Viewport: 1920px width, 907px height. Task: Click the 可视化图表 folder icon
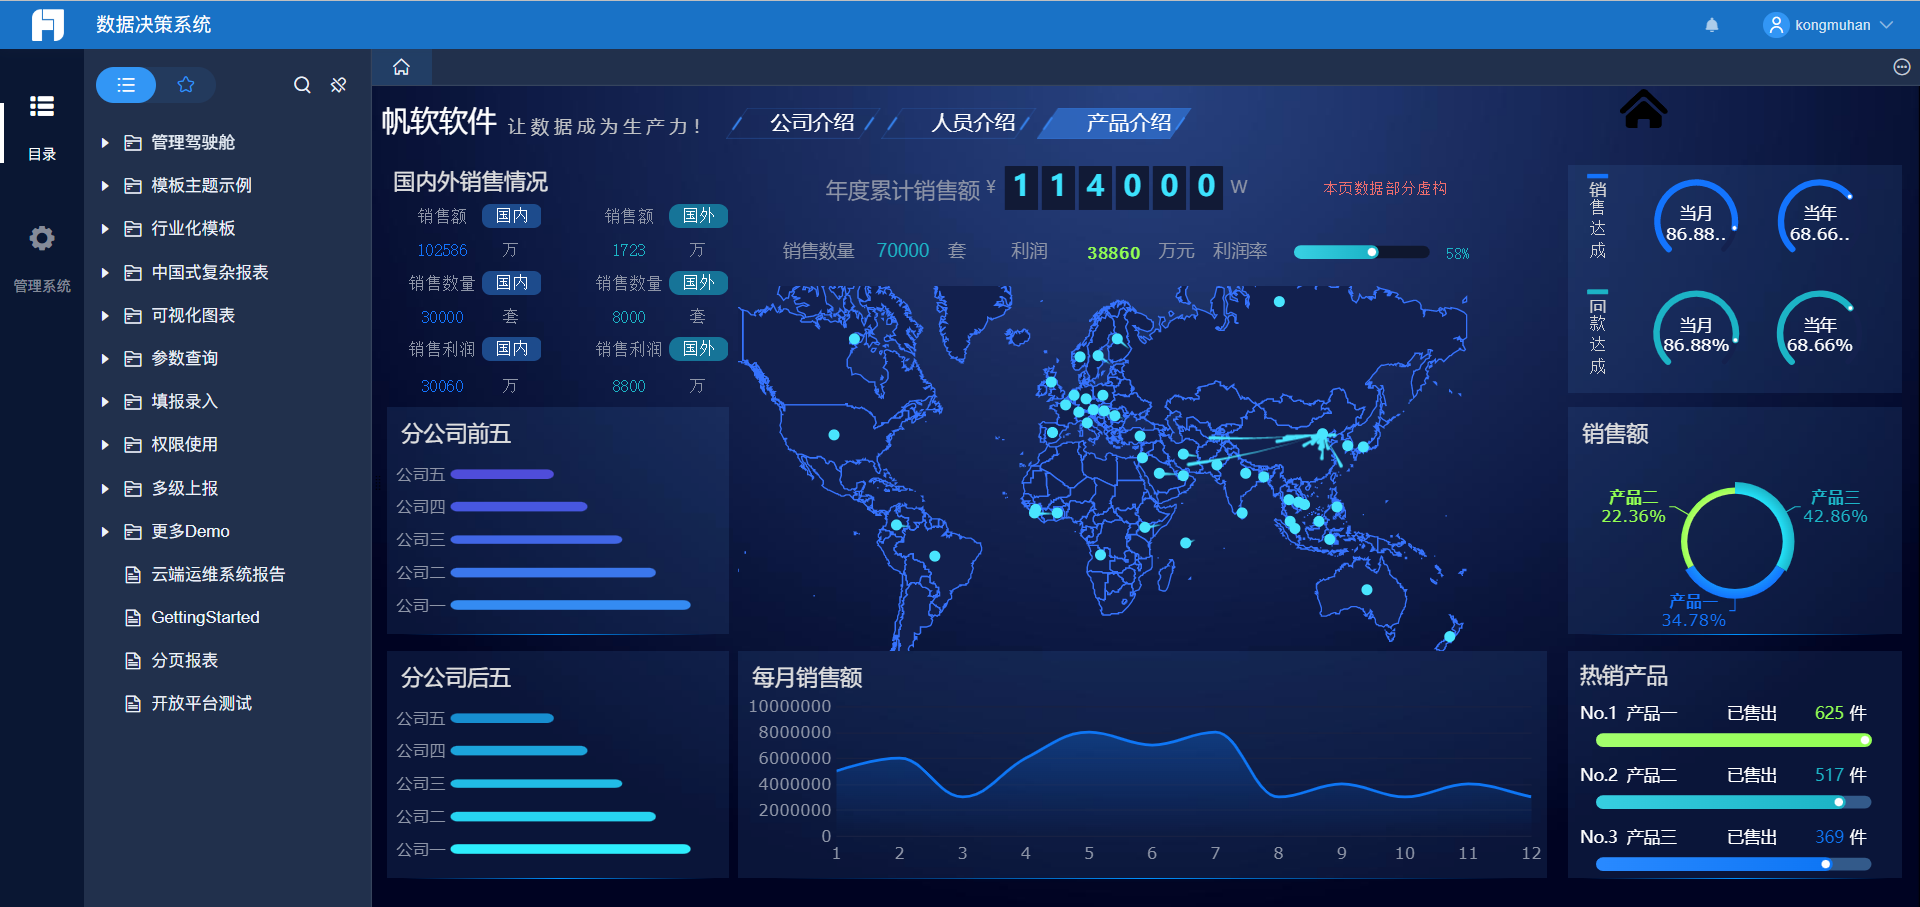pyautogui.click(x=133, y=316)
